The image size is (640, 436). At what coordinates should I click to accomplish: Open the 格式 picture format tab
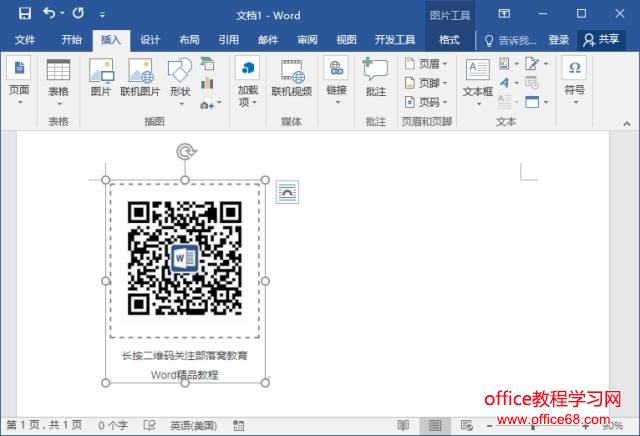(449, 40)
